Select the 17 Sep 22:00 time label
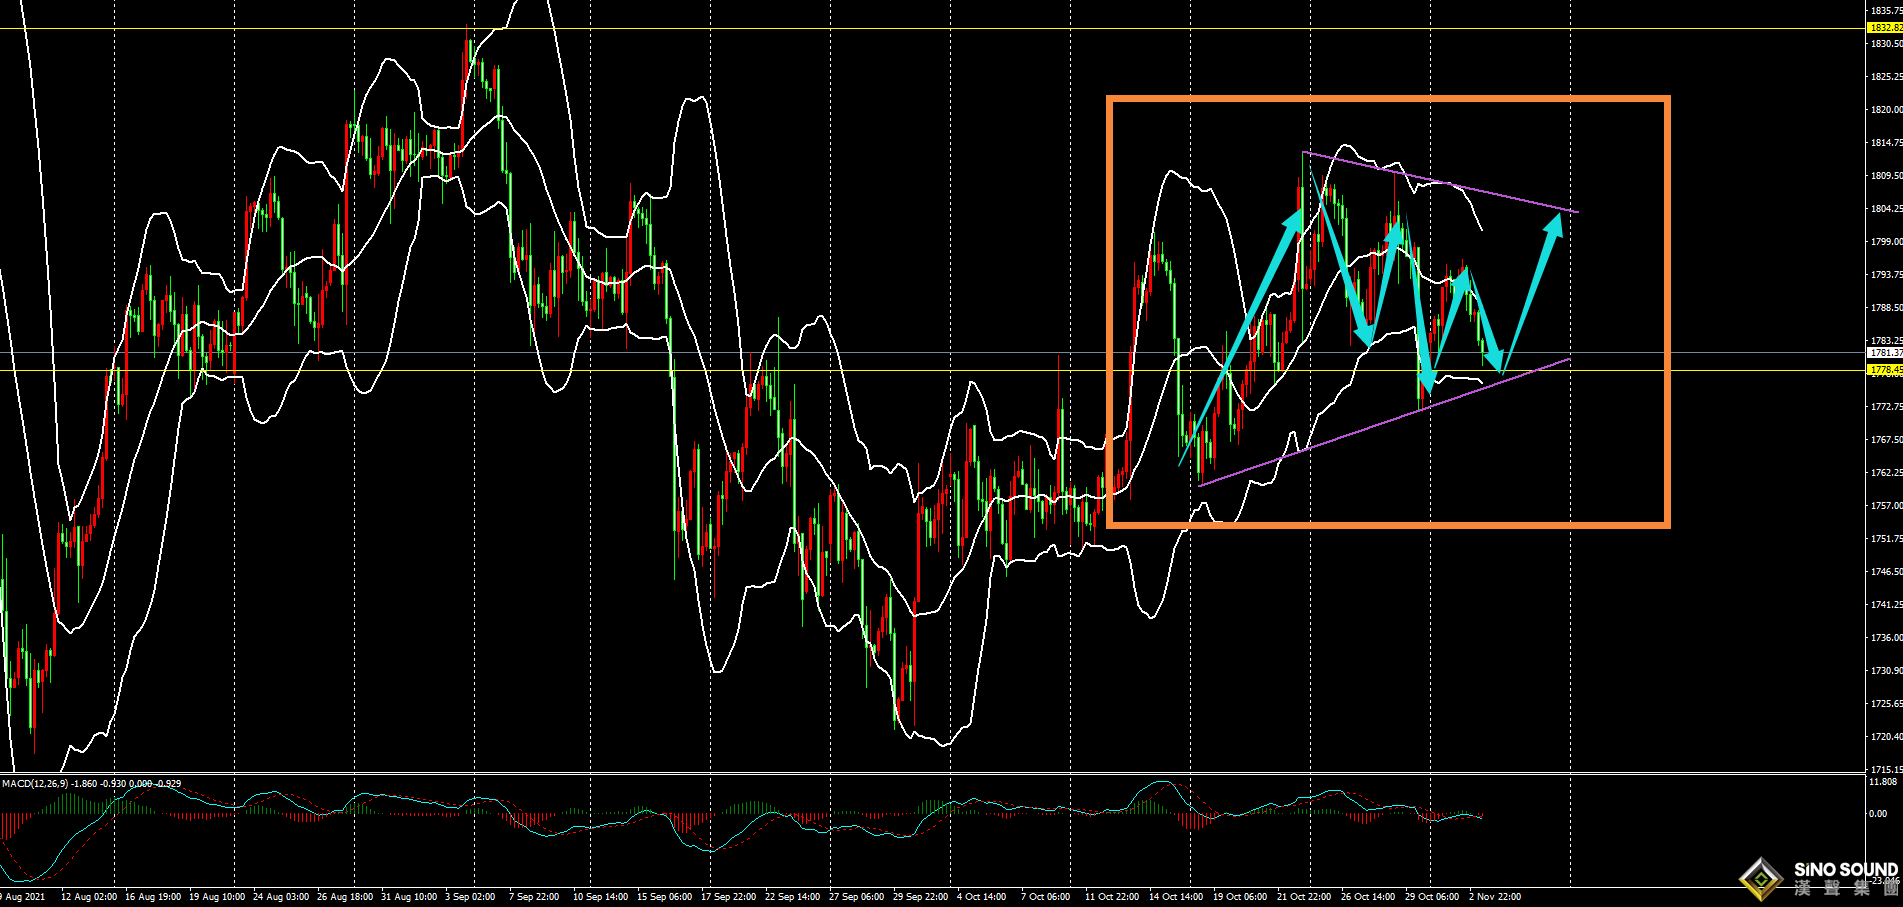The image size is (1903, 907). click(x=728, y=897)
